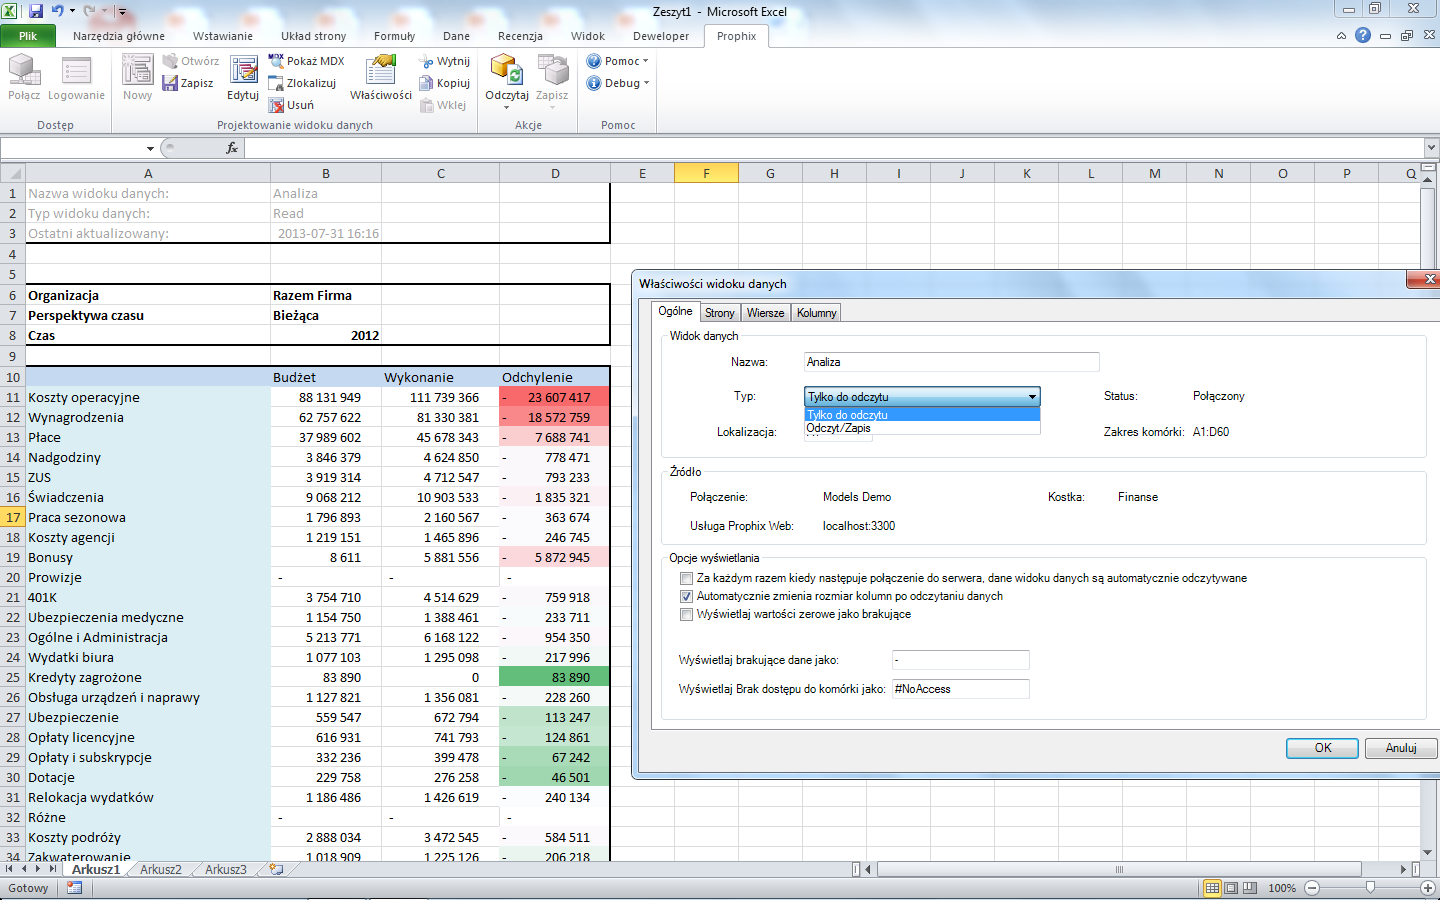Click the zoom slider handle

tap(1370, 888)
